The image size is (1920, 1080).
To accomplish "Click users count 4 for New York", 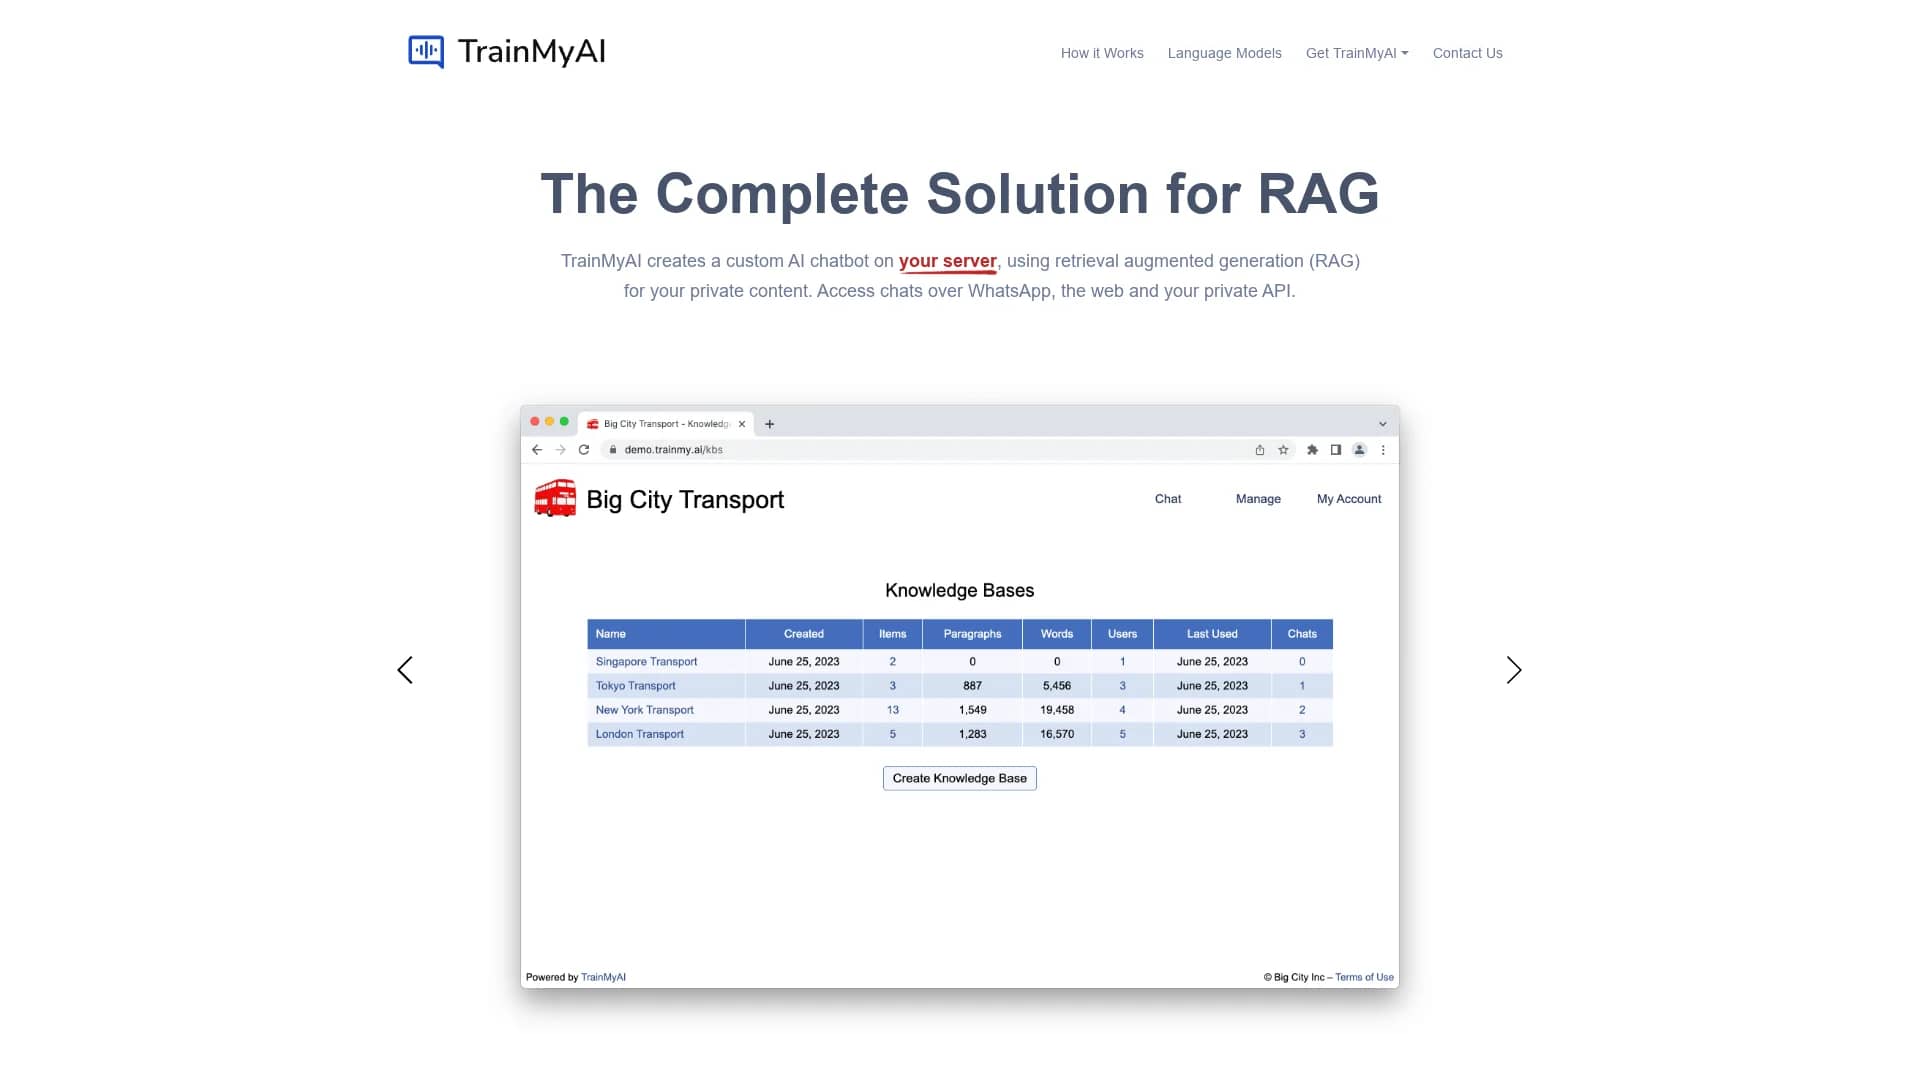I will click(1122, 710).
